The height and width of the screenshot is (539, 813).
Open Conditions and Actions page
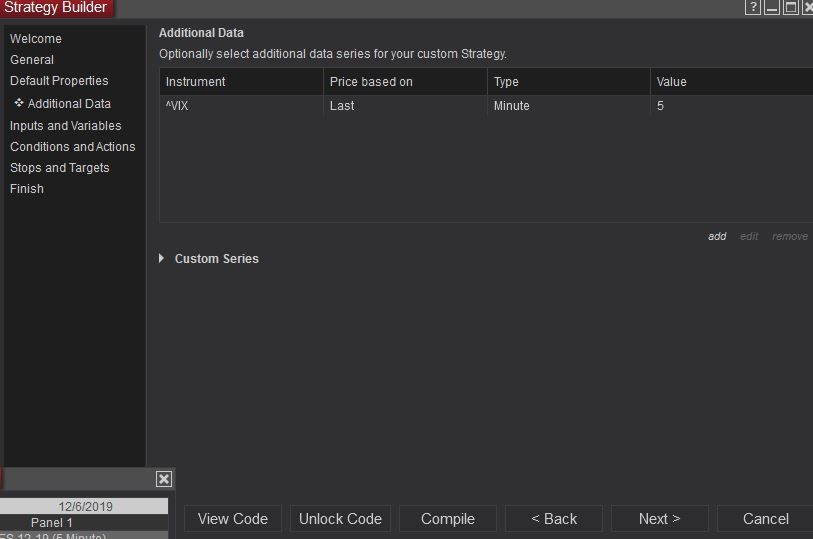point(72,147)
